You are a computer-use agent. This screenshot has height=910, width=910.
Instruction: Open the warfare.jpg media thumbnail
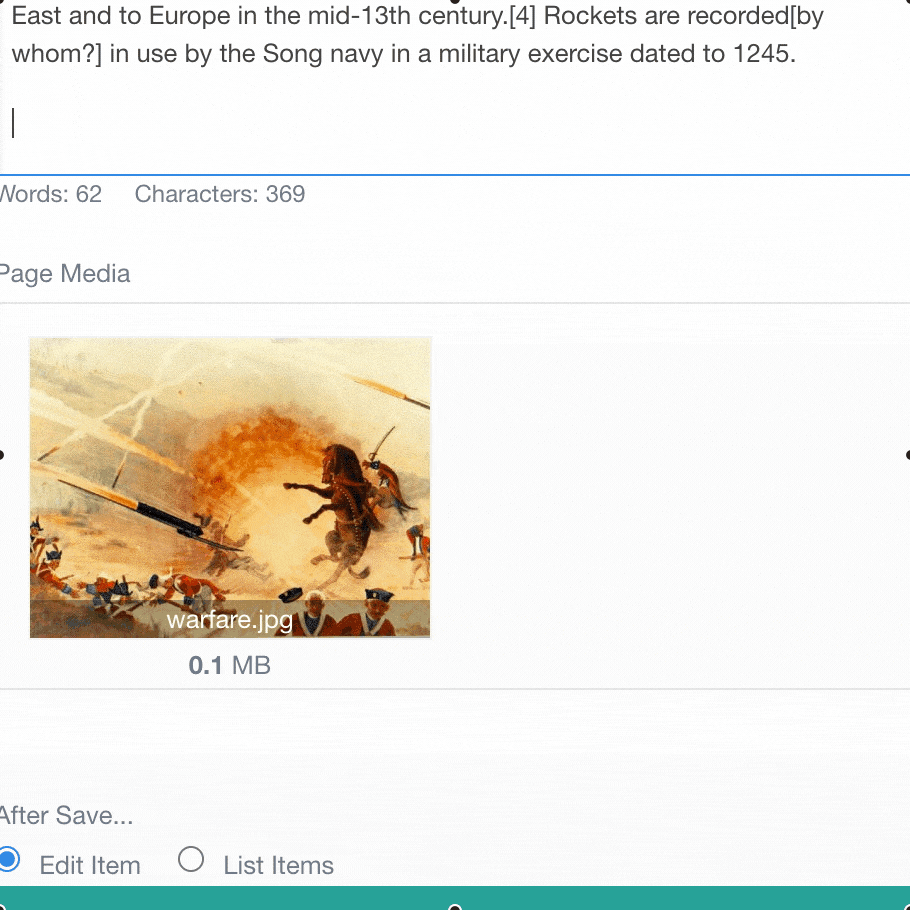(x=230, y=488)
